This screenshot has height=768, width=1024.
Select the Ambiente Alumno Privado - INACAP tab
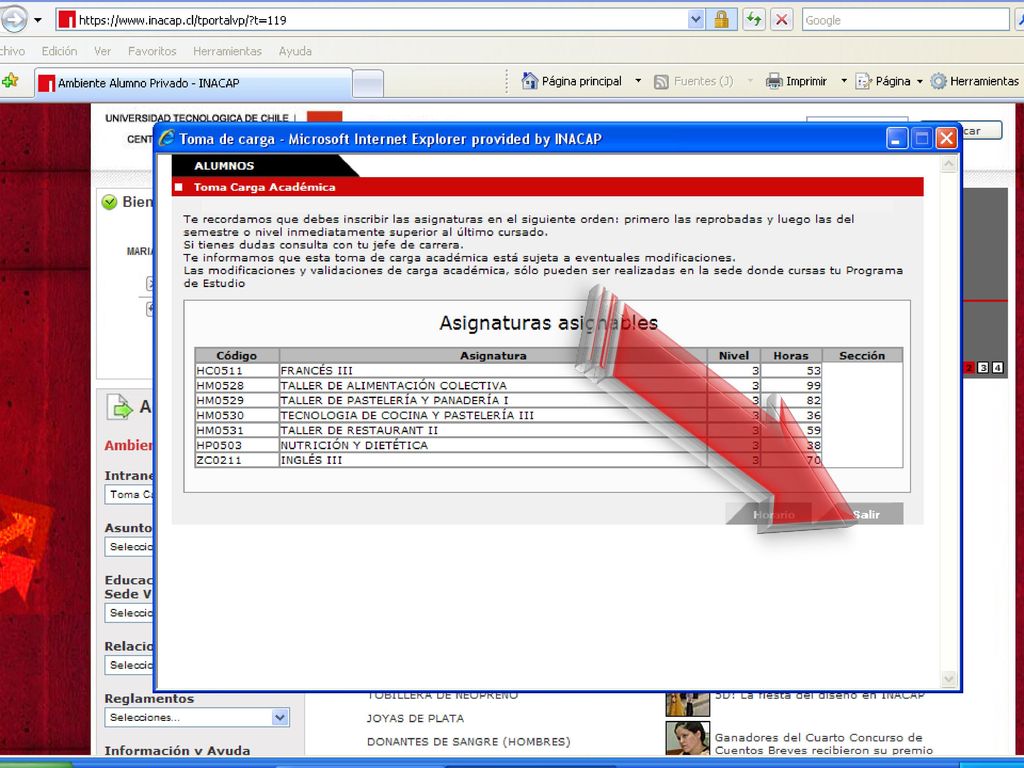click(193, 83)
